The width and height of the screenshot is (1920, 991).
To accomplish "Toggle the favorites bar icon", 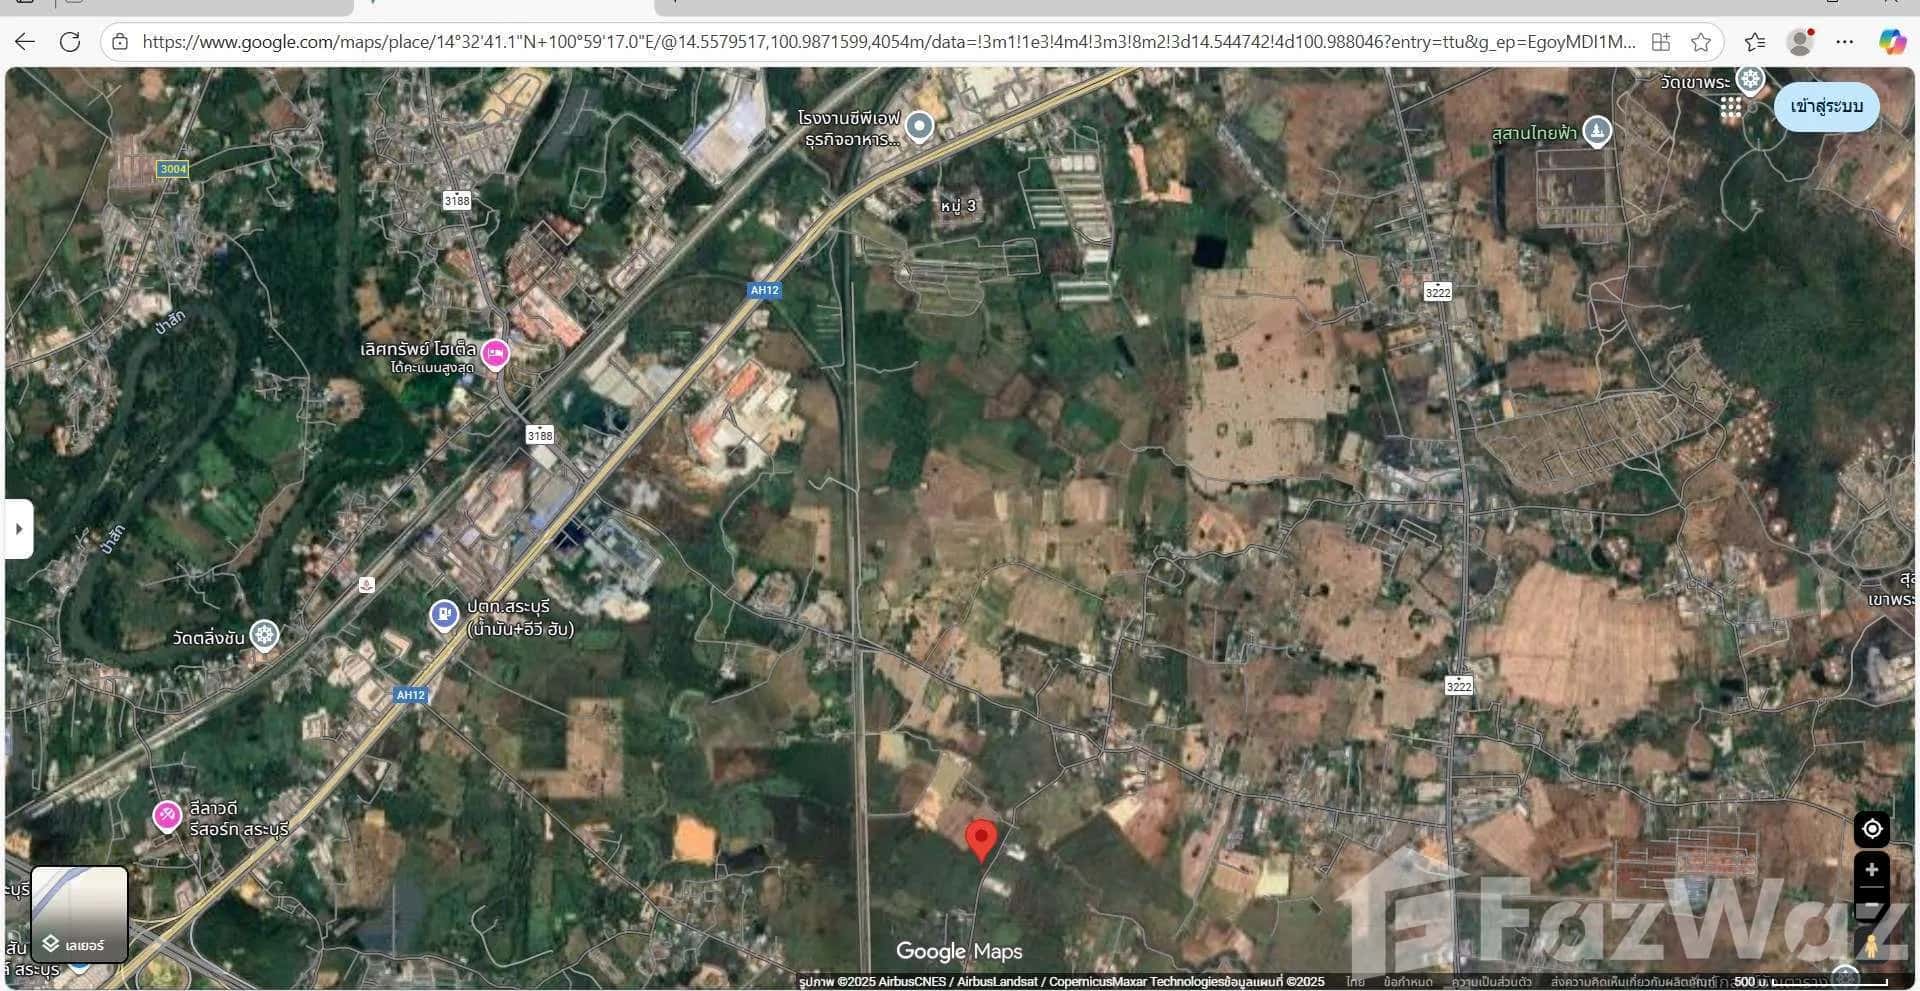I will [1754, 42].
